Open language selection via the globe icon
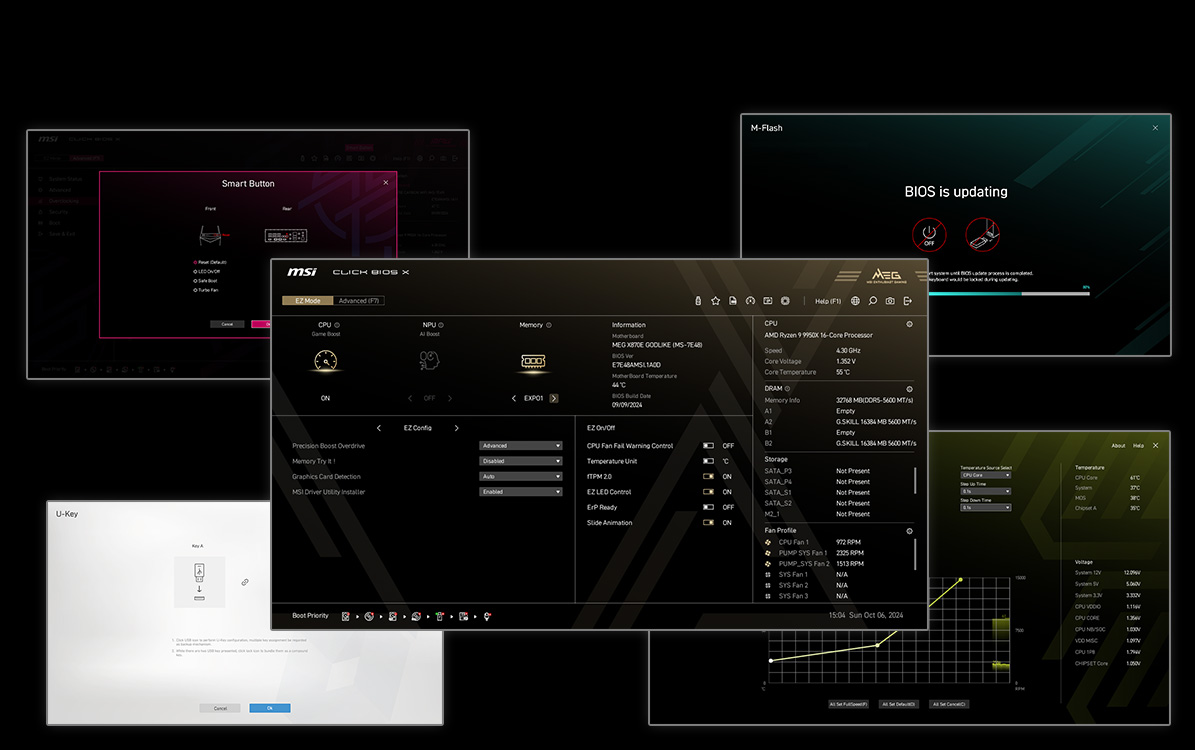 coord(855,300)
